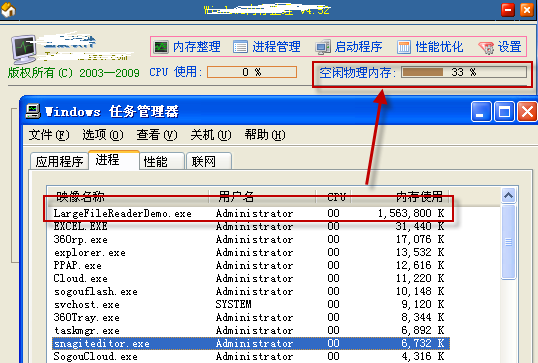Select the 进程管理 process management icon
Image resolution: width=538 pixels, height=363 pixels.
240,47
